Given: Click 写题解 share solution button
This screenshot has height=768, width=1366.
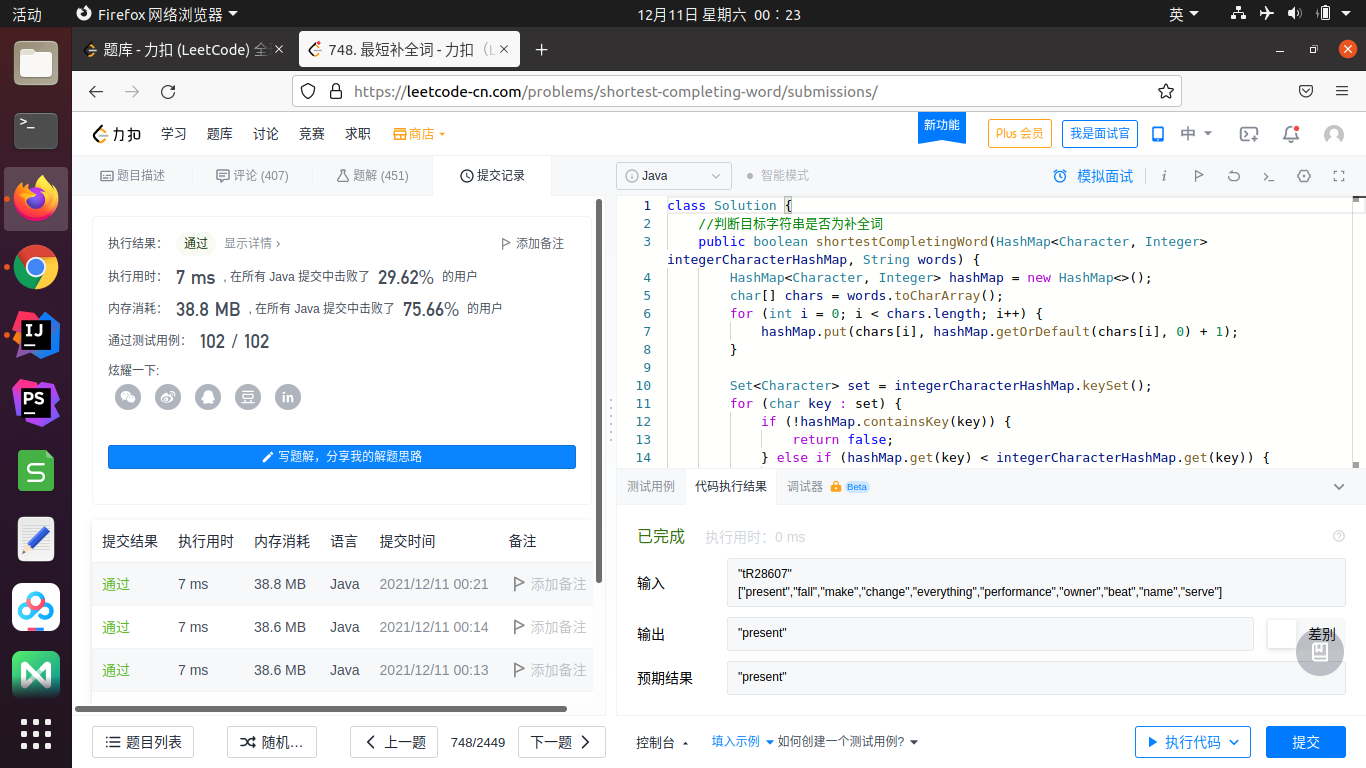Looking at the screenshot, I should point(342,456).
